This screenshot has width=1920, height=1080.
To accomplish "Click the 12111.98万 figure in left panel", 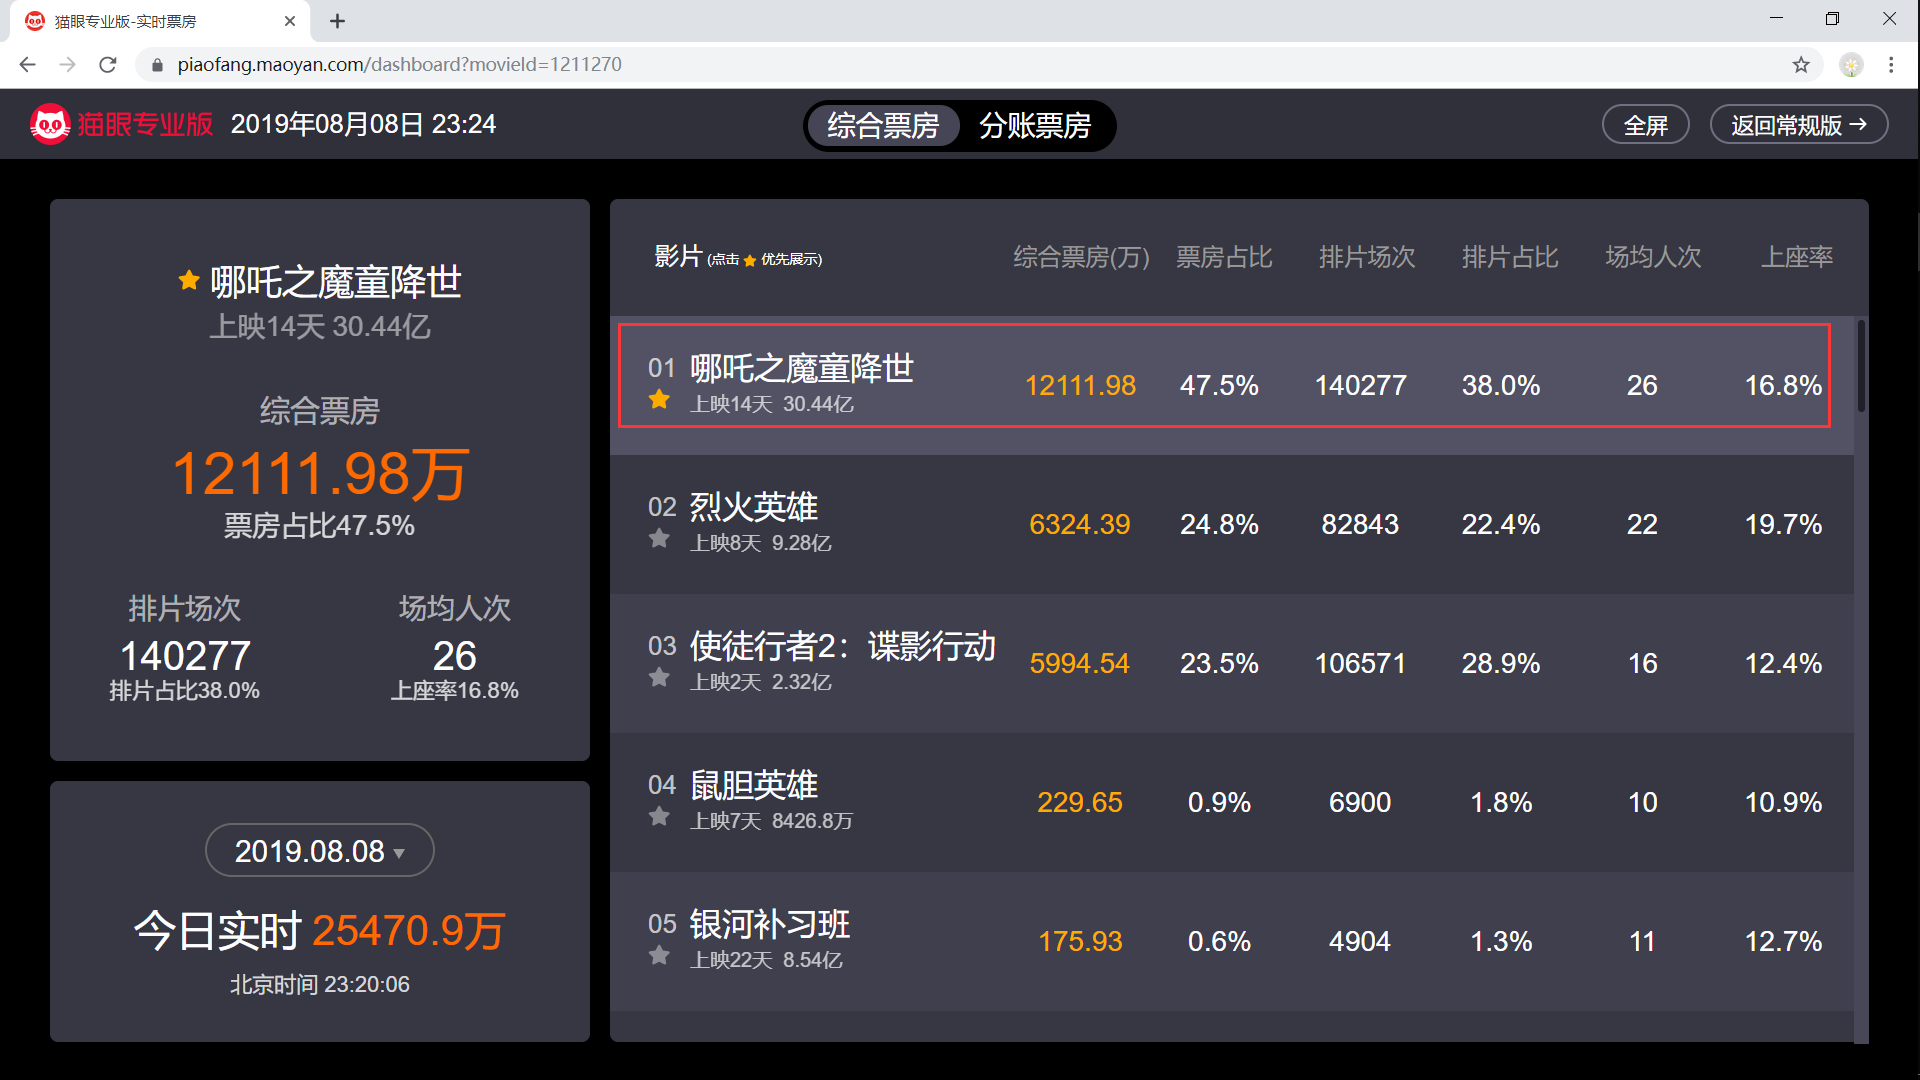I will click(x=320, y=473).
